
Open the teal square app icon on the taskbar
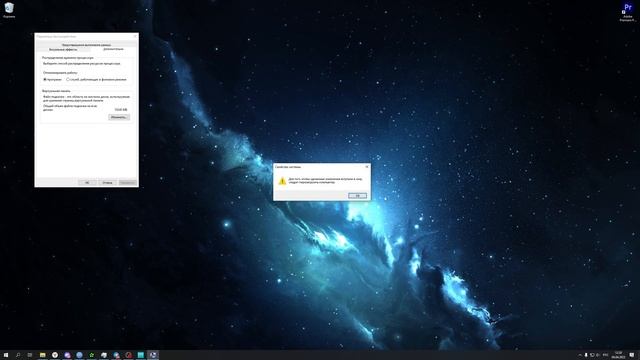141,355
